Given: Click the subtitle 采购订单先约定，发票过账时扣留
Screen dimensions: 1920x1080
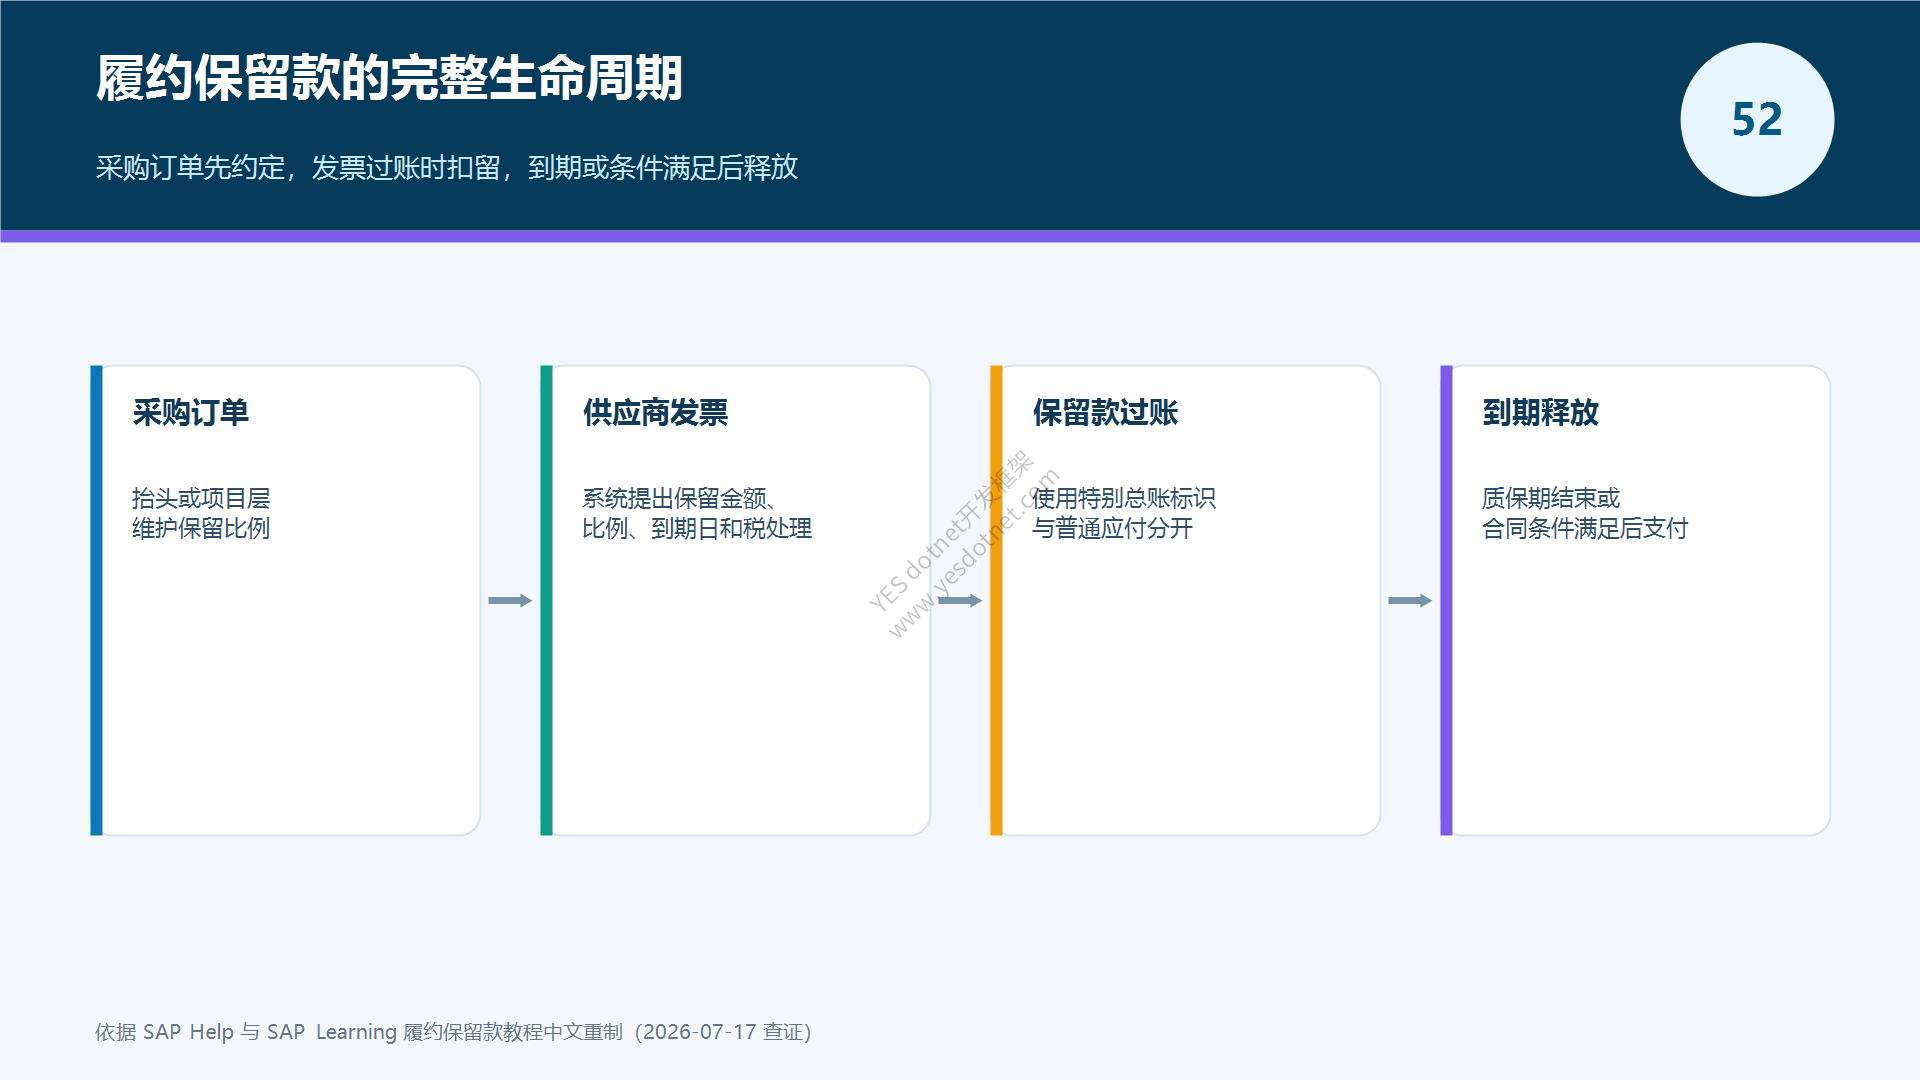Looking at the screenshot, I should tap(447, 167).
